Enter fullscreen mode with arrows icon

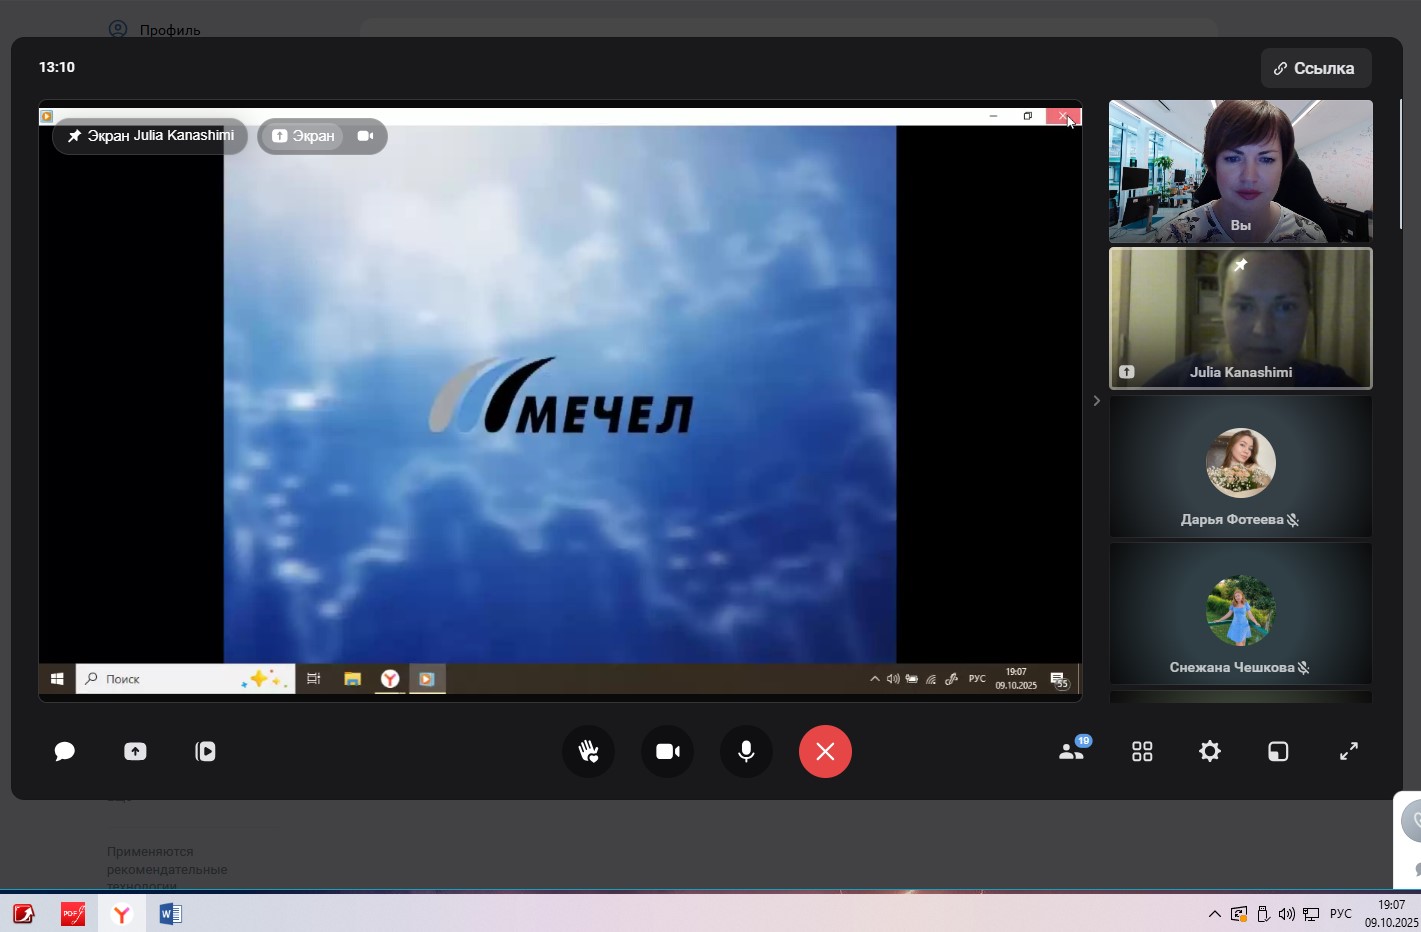(1349, 751)
